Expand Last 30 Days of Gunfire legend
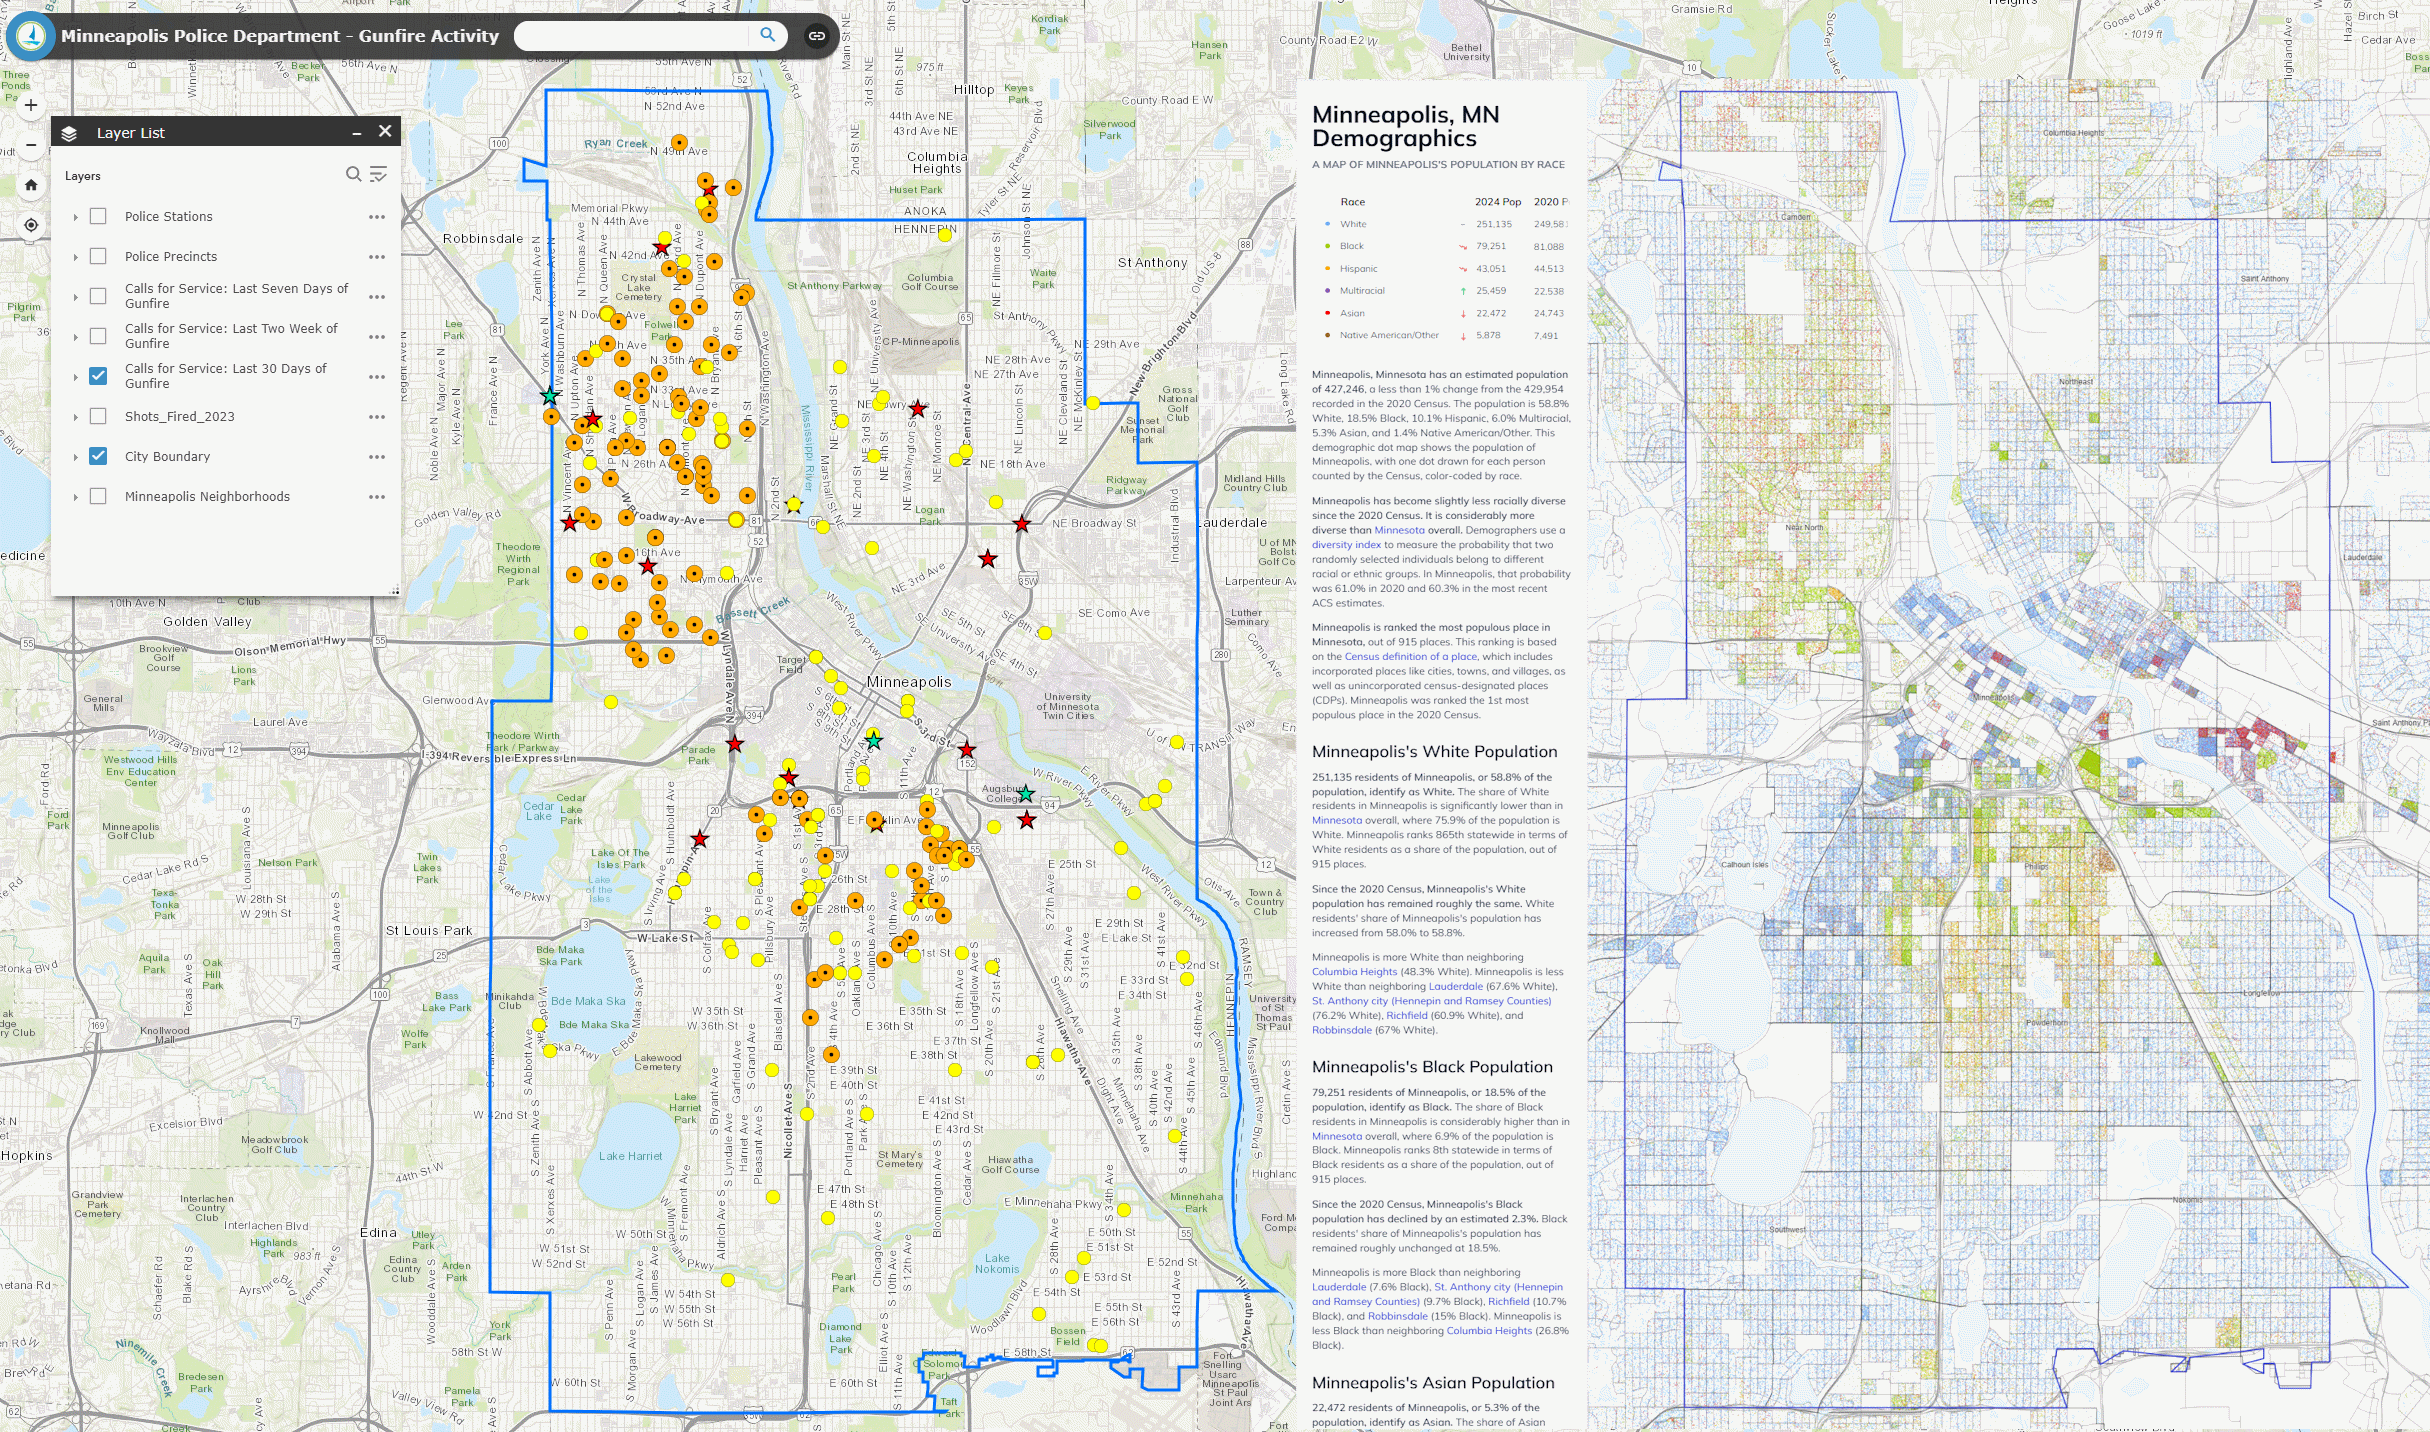This screenshot has height=1432, width=2430. pos(75,377)
